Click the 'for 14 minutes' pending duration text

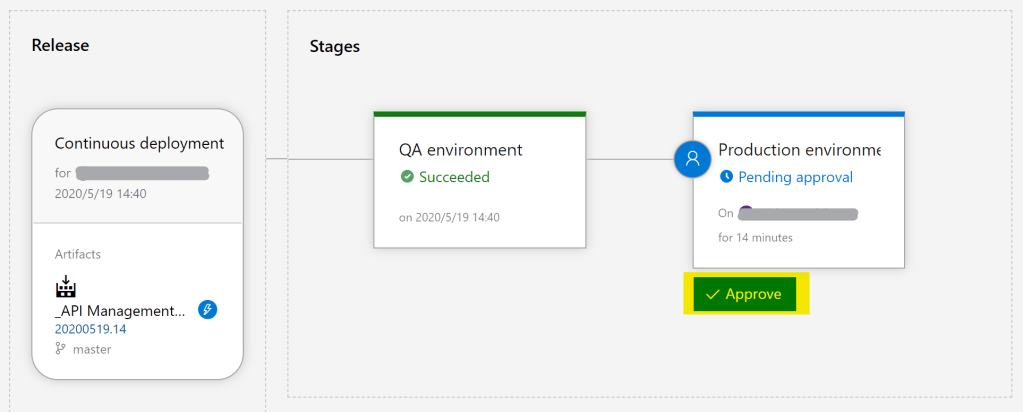click(755, 237)
